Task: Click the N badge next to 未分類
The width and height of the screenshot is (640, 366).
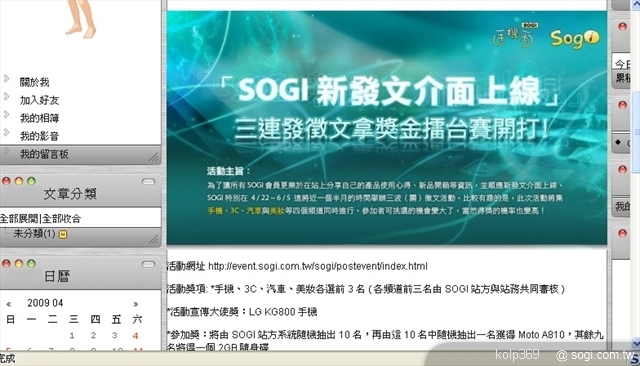Action: click(x=63, y=234)
